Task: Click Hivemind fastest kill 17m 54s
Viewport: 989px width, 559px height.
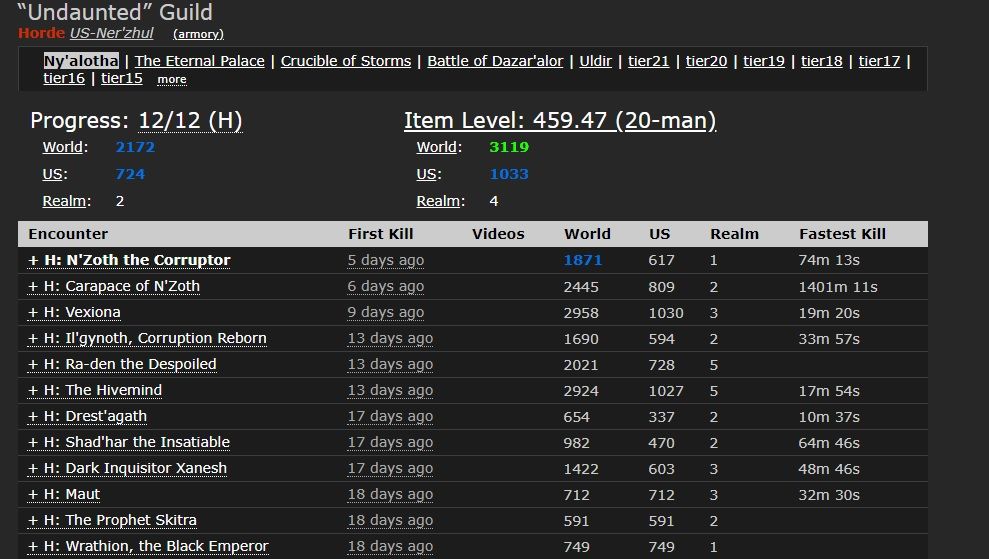Action: [829, 391]
